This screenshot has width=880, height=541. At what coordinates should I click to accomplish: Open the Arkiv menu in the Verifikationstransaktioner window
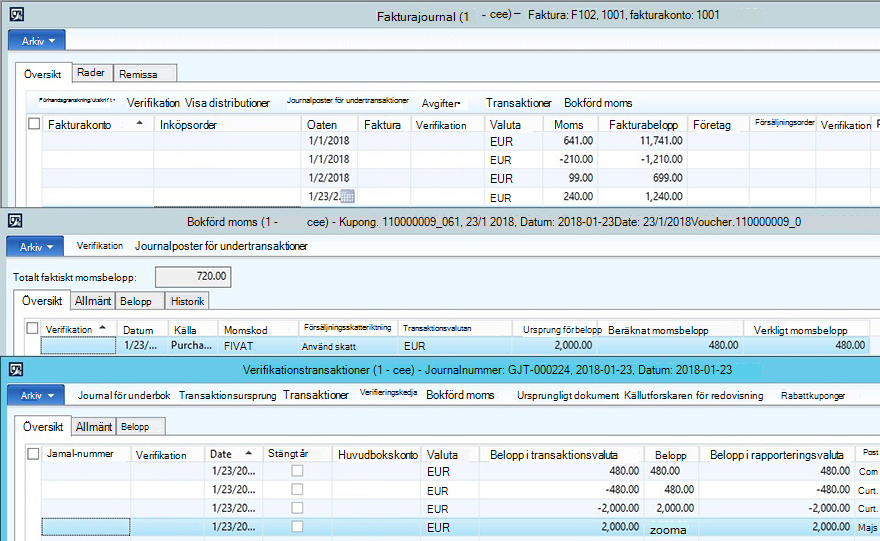tap(36, 395)
